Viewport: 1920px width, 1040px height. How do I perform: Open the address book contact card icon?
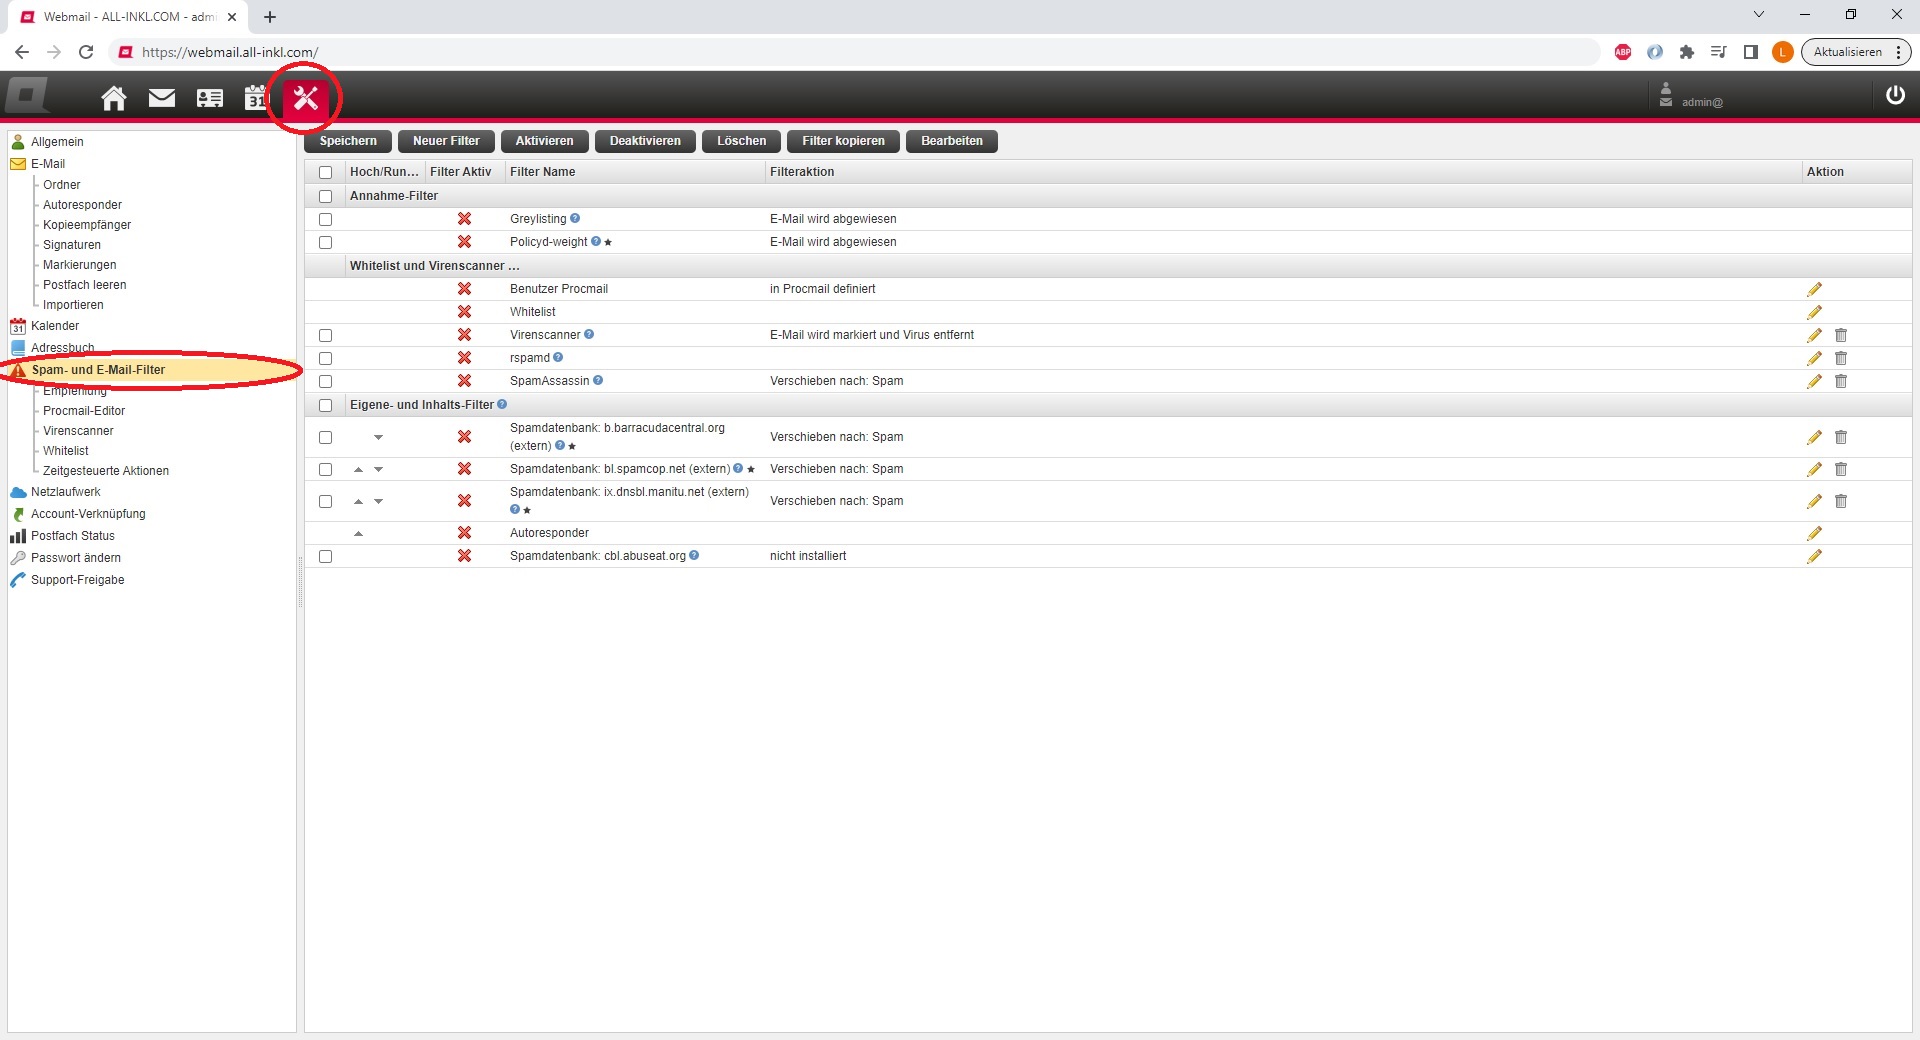tap(210, 98)
